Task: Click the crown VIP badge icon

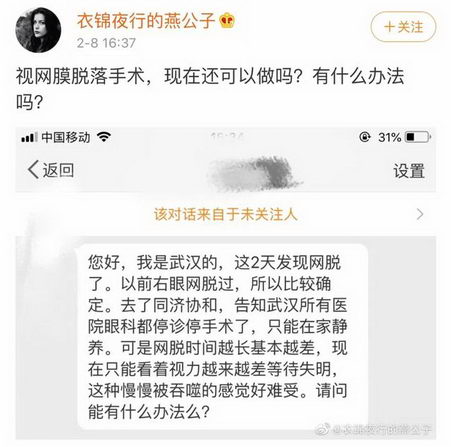Action: click(x=227, y=21)
